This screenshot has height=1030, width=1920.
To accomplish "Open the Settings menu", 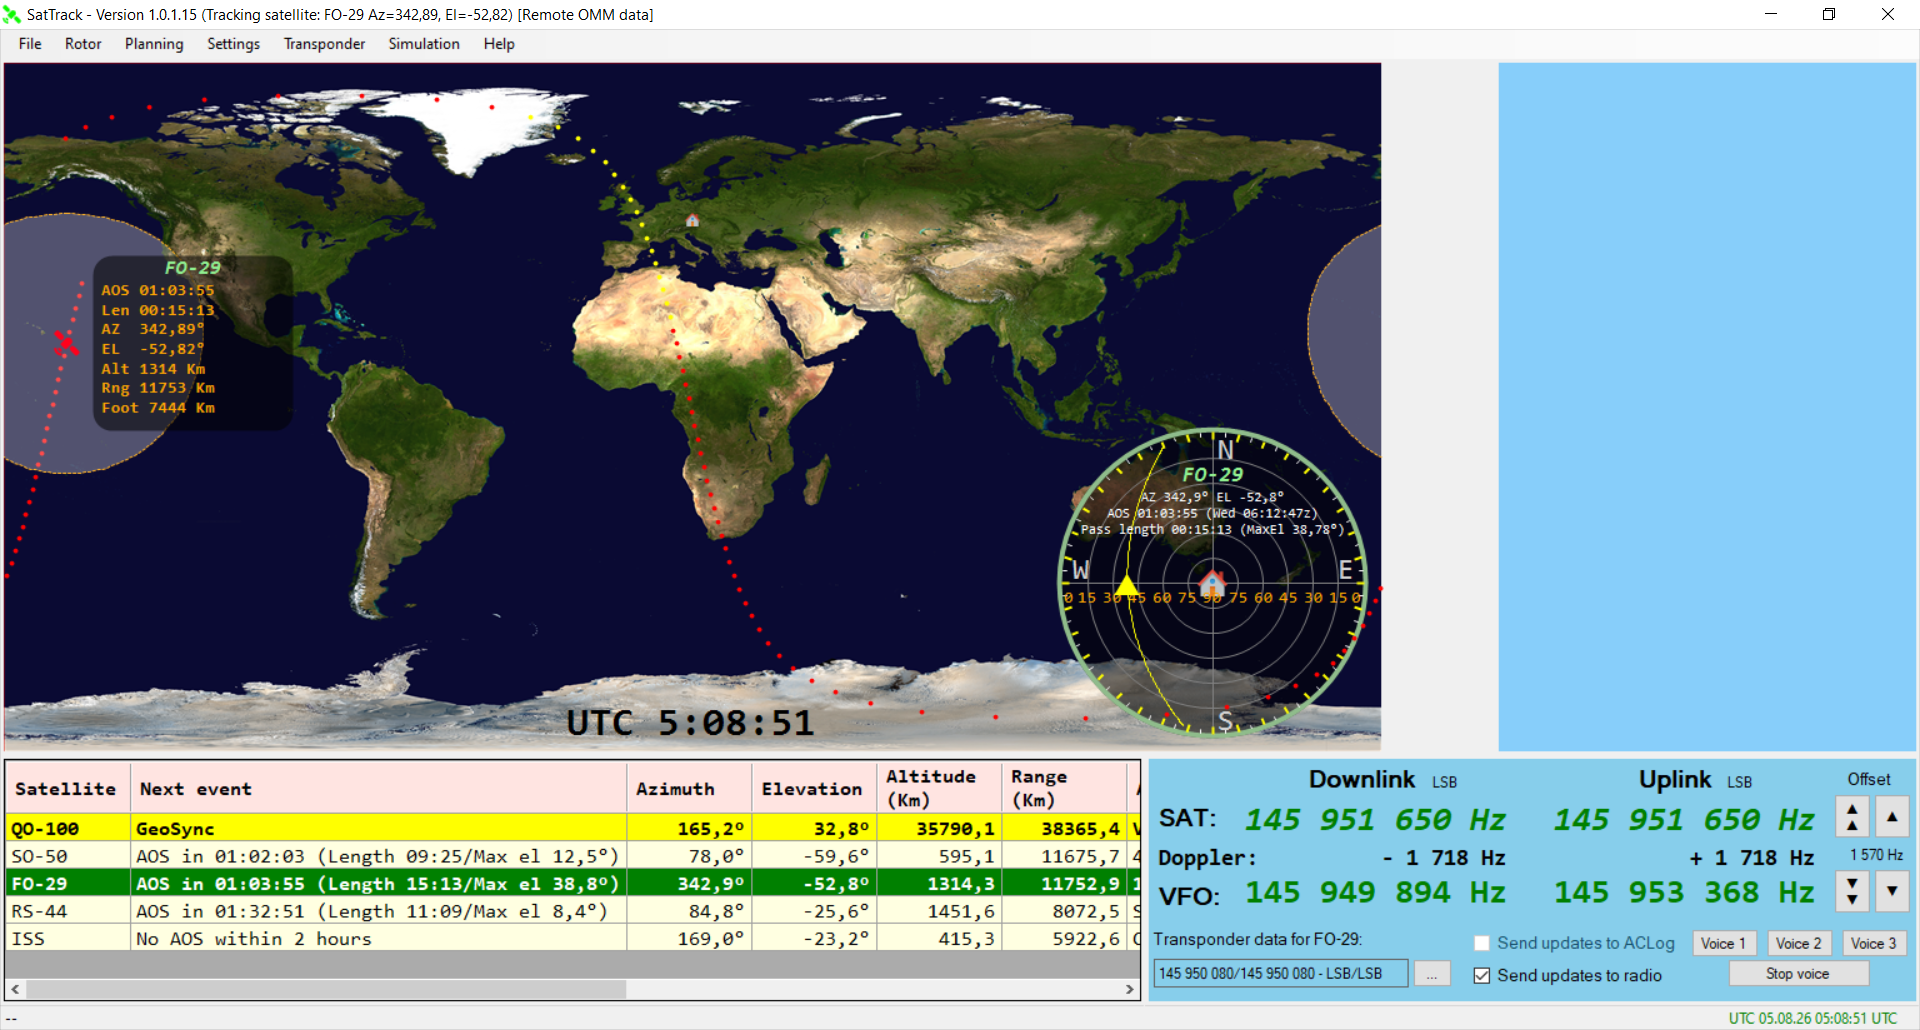I will (233, 44).
